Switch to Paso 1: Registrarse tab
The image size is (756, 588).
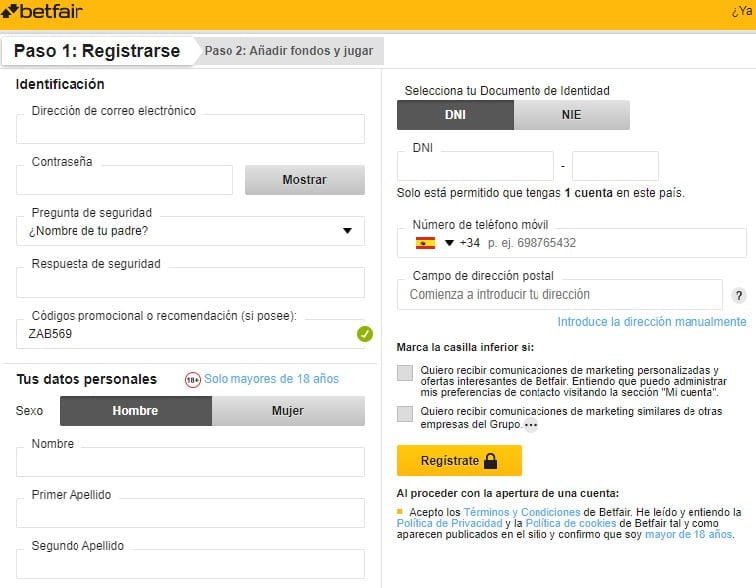98,51
